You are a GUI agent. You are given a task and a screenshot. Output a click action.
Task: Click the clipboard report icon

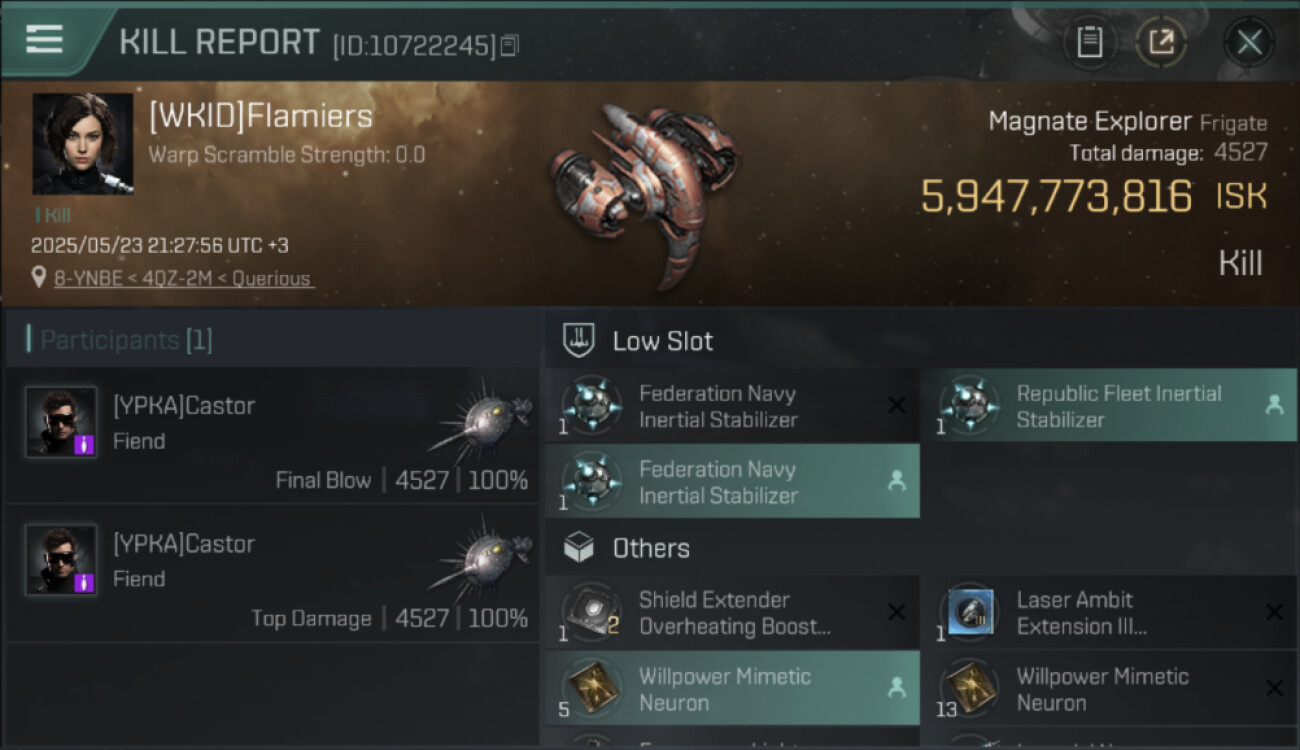(x=1089, y=42)
